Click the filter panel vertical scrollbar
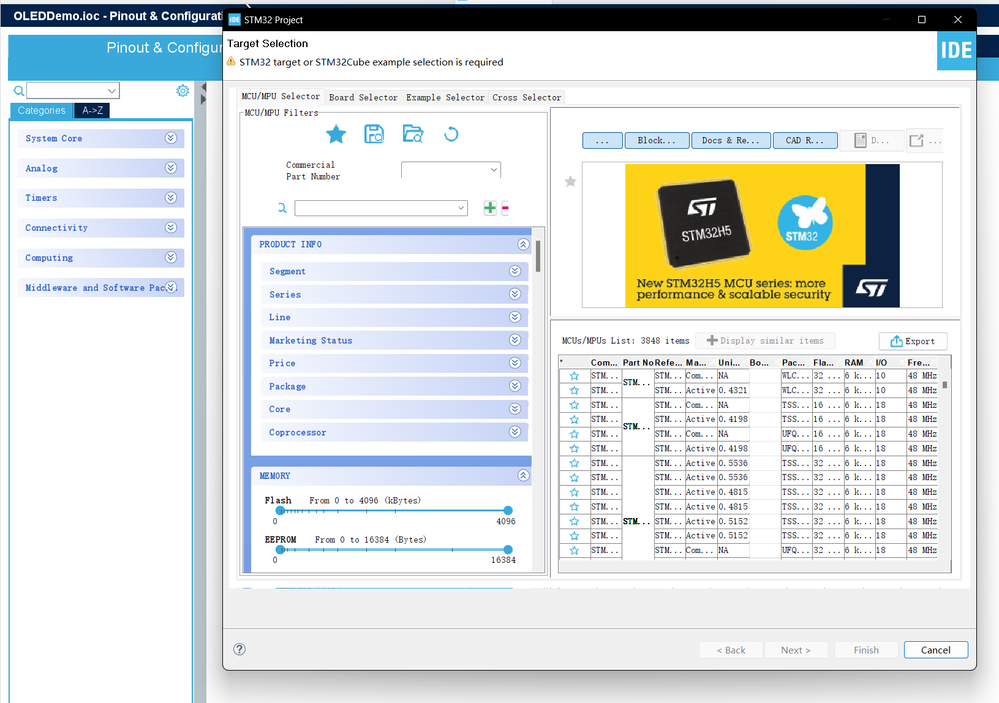The image size is (999, 703). 538,256
